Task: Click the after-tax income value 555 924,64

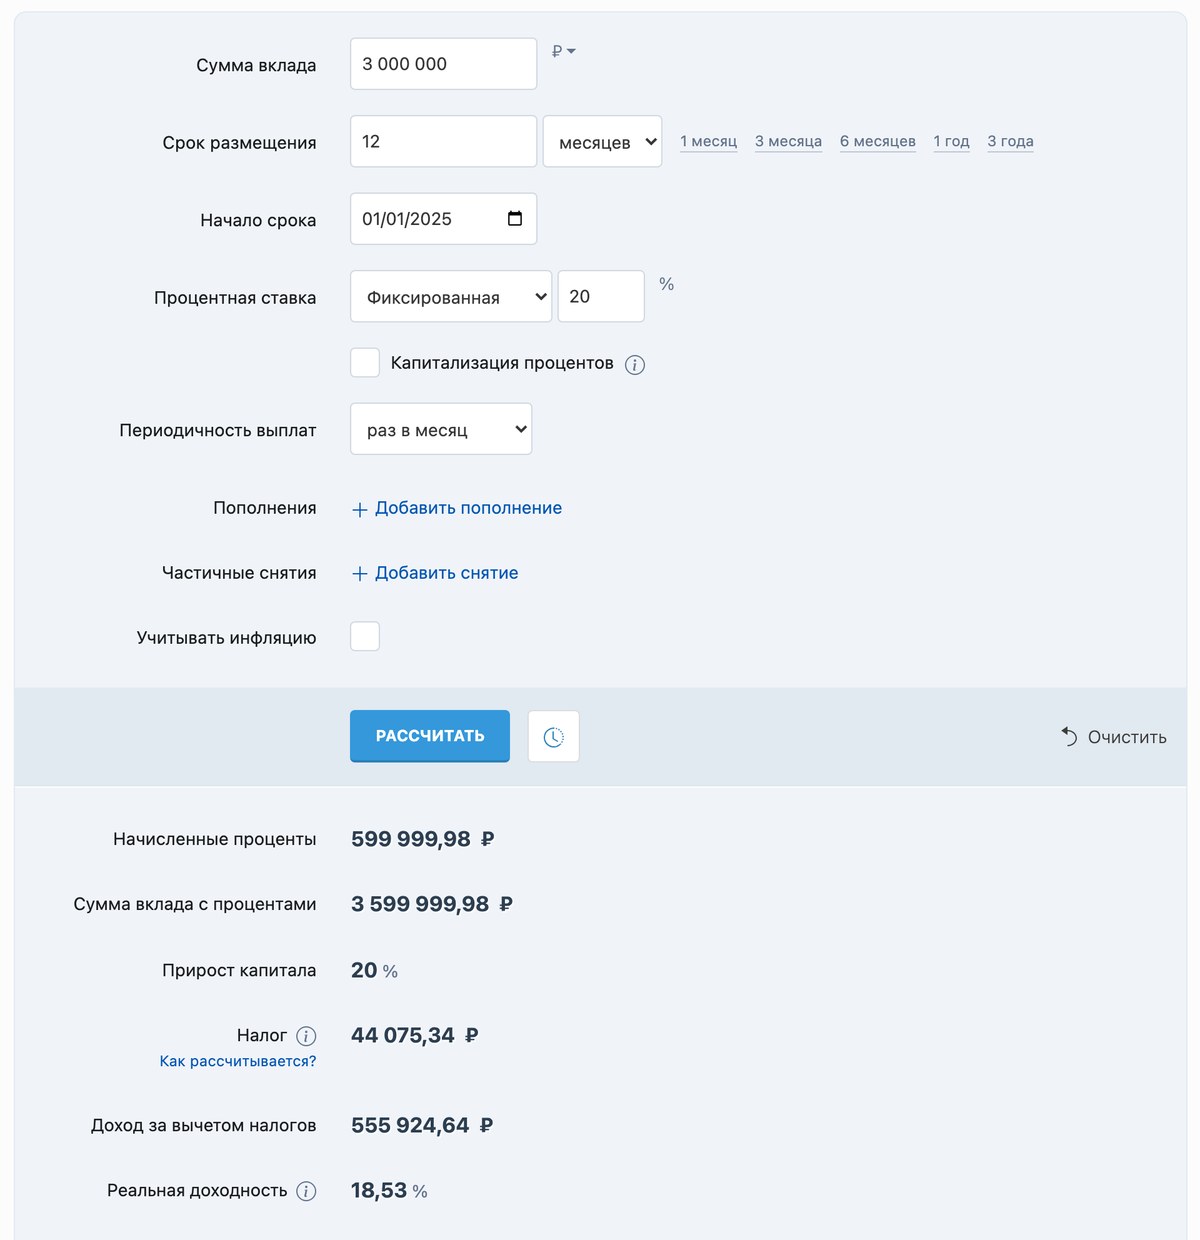Action: click(422, 1125)
